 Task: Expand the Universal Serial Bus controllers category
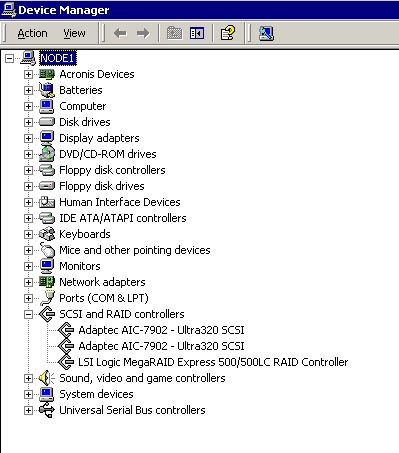(28, 410)
